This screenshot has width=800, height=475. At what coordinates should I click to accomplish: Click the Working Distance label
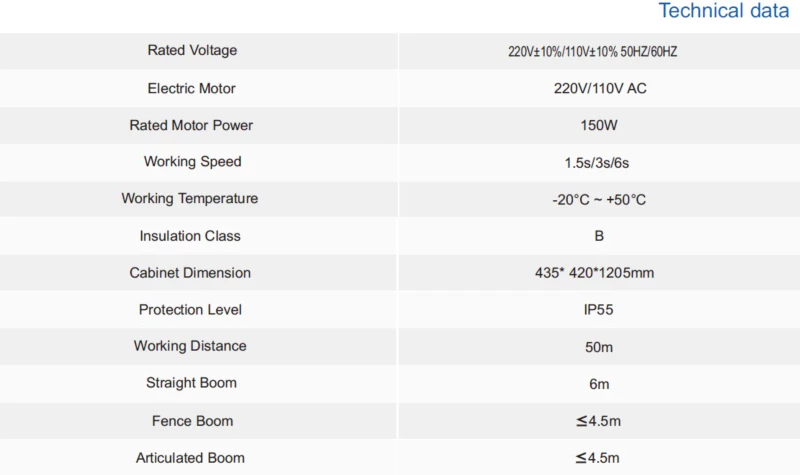(190, 346)
